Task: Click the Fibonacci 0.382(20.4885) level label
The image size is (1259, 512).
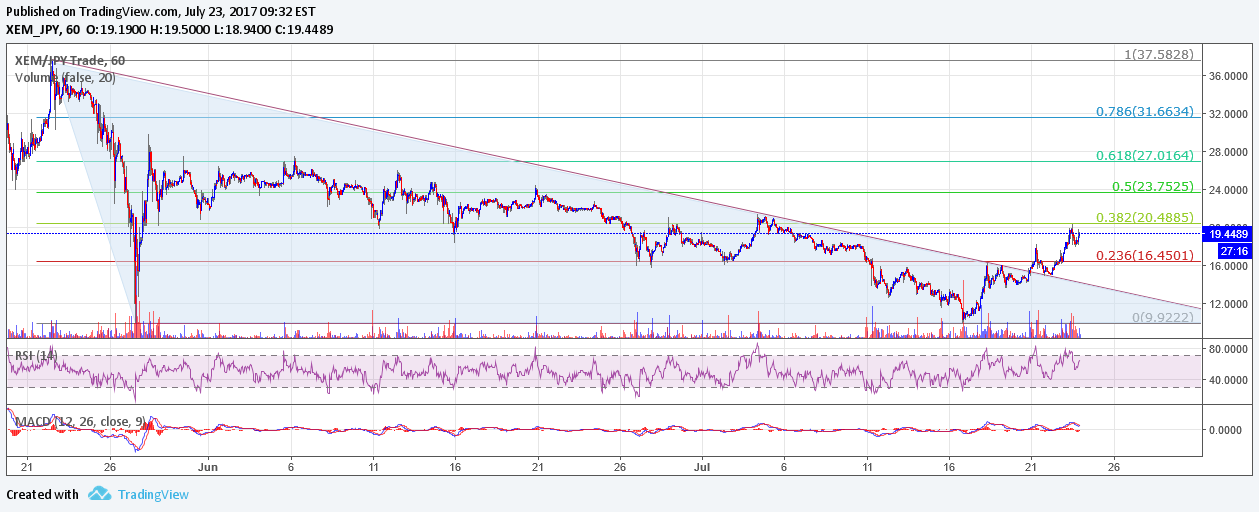Action: (x=1145, y=217)
